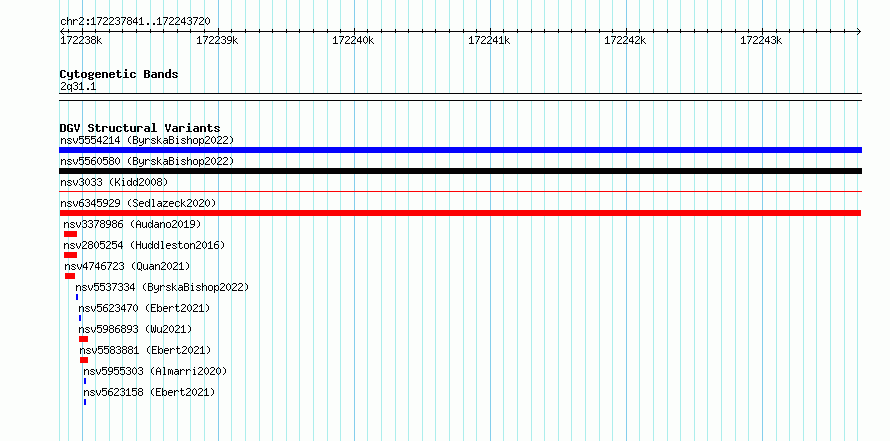Select the small blue nsv5623158 glyph
Image resolution: width=890 pixels, height=441 pixels.
85,402
